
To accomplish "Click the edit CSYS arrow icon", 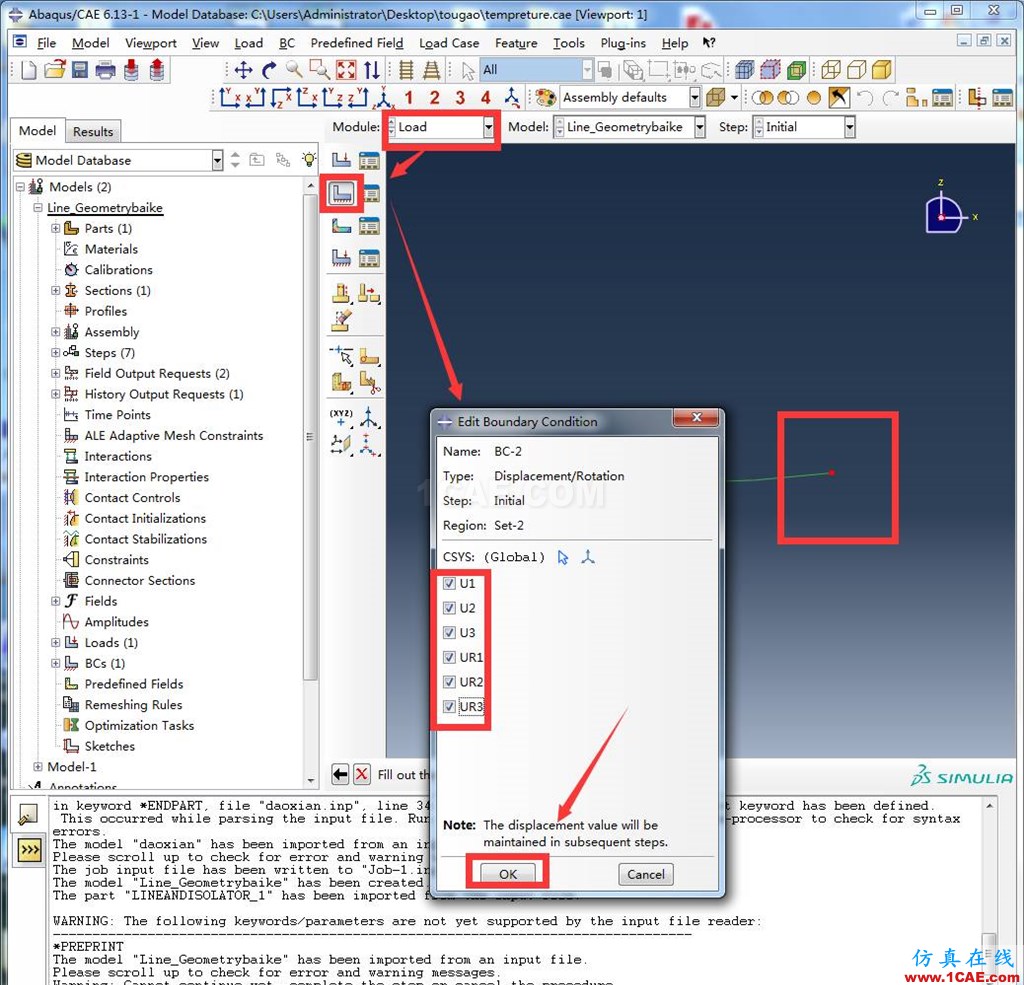I will tap(563, 557).
